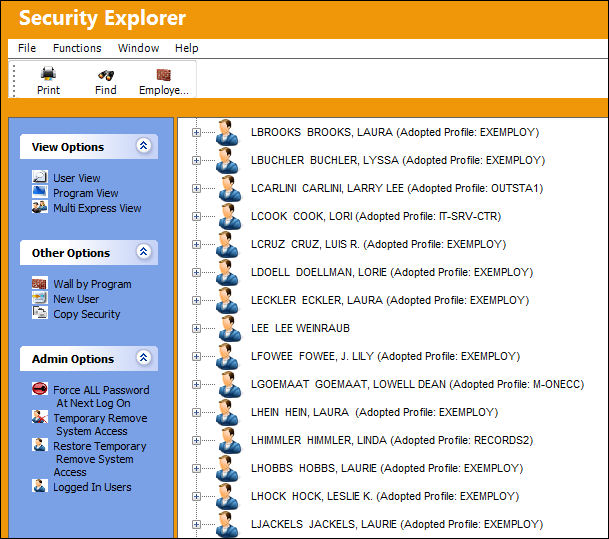Open the Window menu
This screenshot has height=539, width=609.
138,48
